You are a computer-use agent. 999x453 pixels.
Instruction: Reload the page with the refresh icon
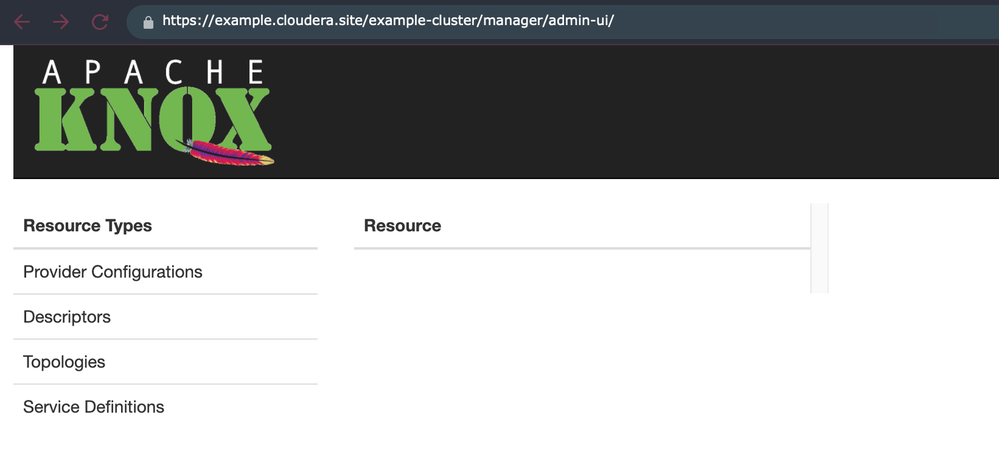tap(100, 22)
